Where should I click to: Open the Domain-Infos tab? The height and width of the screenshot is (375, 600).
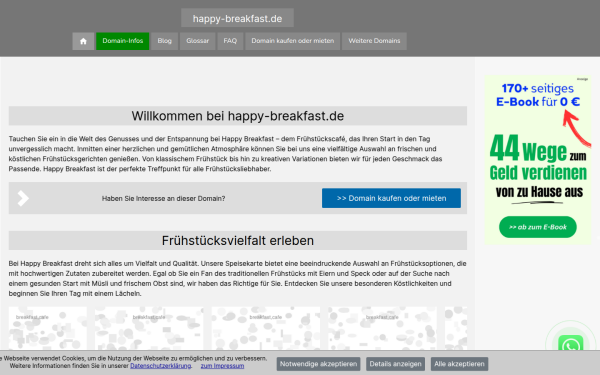(x=122, y=41)
